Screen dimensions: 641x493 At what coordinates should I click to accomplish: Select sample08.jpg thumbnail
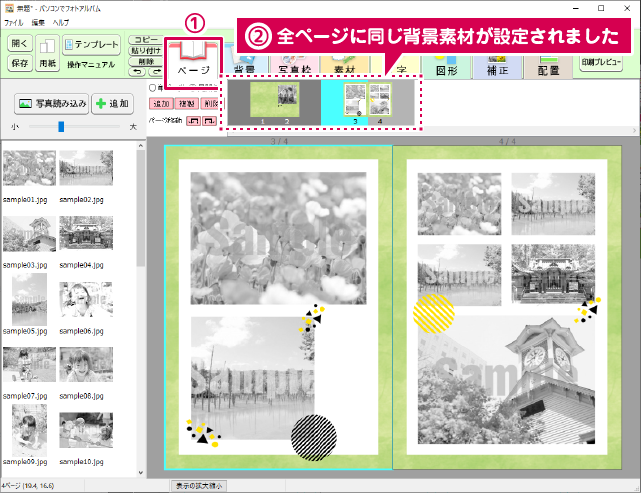coord(86,365)
